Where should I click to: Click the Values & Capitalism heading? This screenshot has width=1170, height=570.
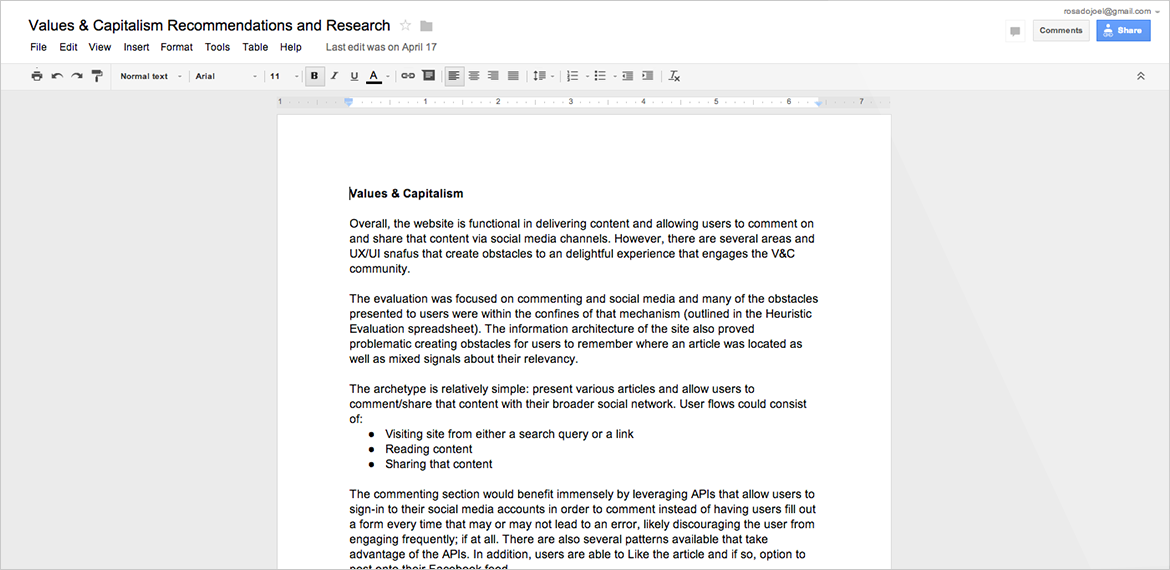(407, 194)
